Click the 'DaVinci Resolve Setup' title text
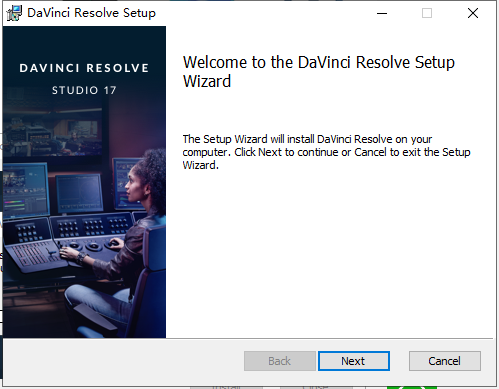499x389 pixels. pyautogui.click(x=91, y=13)
